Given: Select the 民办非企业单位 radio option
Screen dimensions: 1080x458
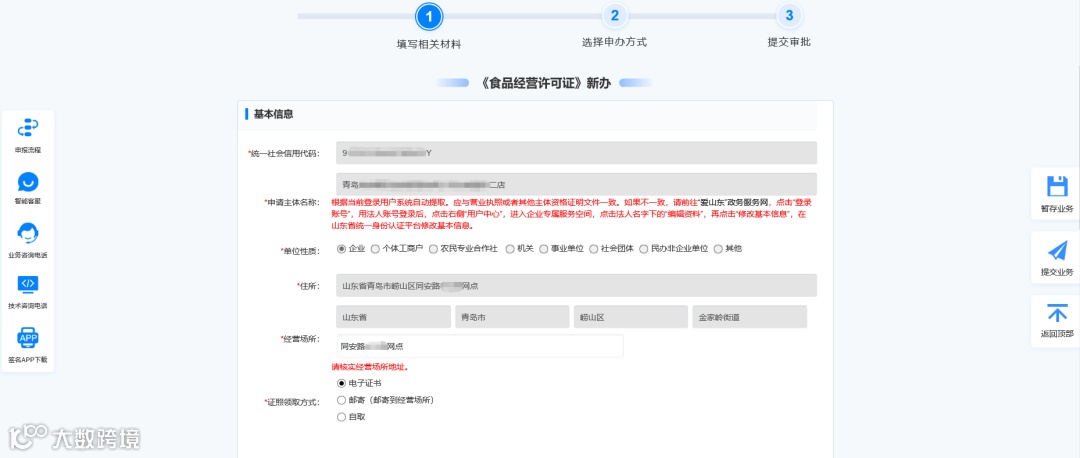Looking at the screenshot, I should click(x=644, y=249).
